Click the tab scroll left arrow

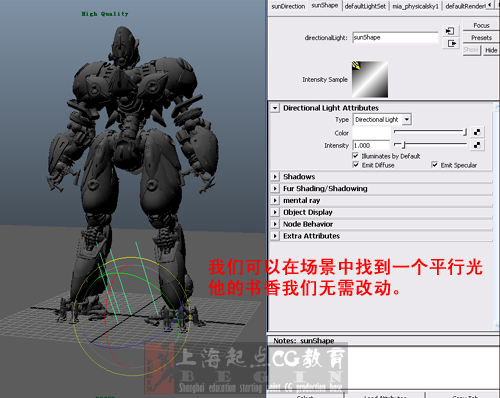489,5
